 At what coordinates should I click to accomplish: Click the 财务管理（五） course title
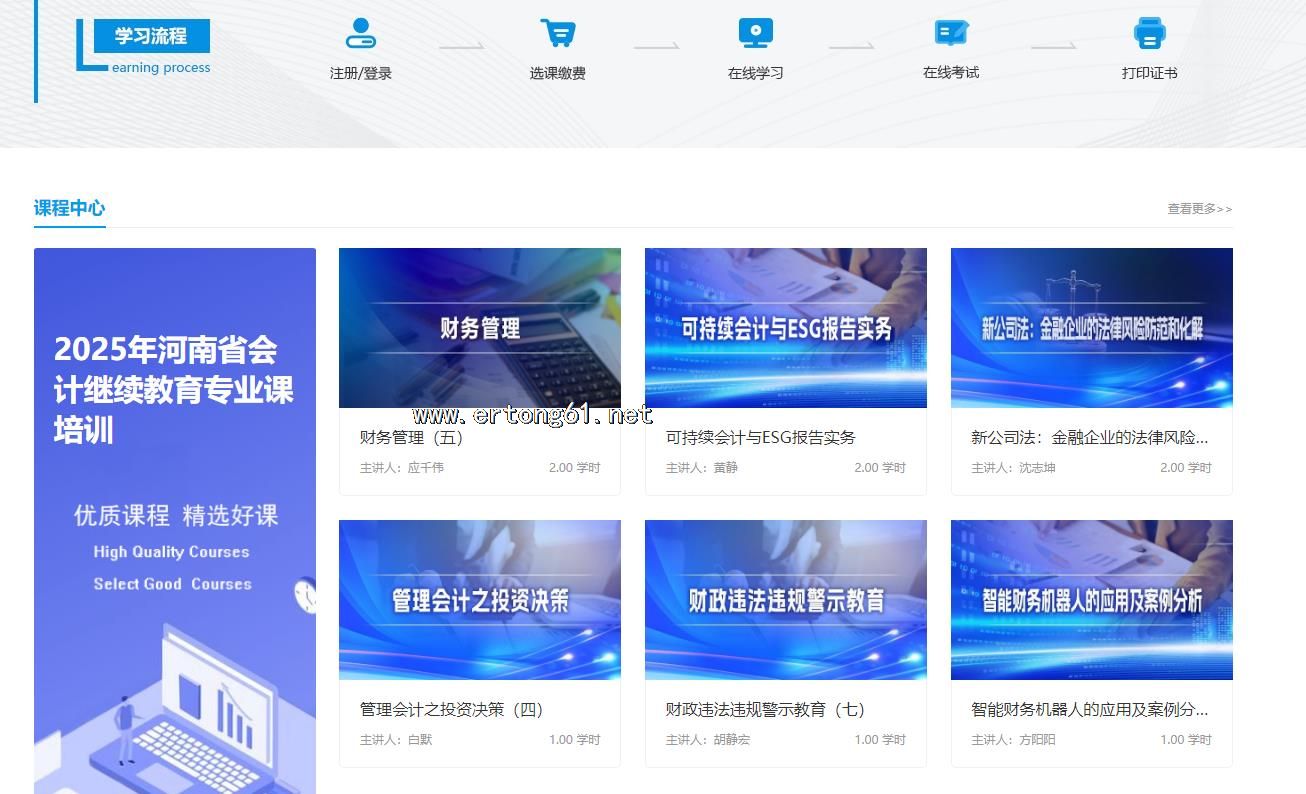[412, 438]
